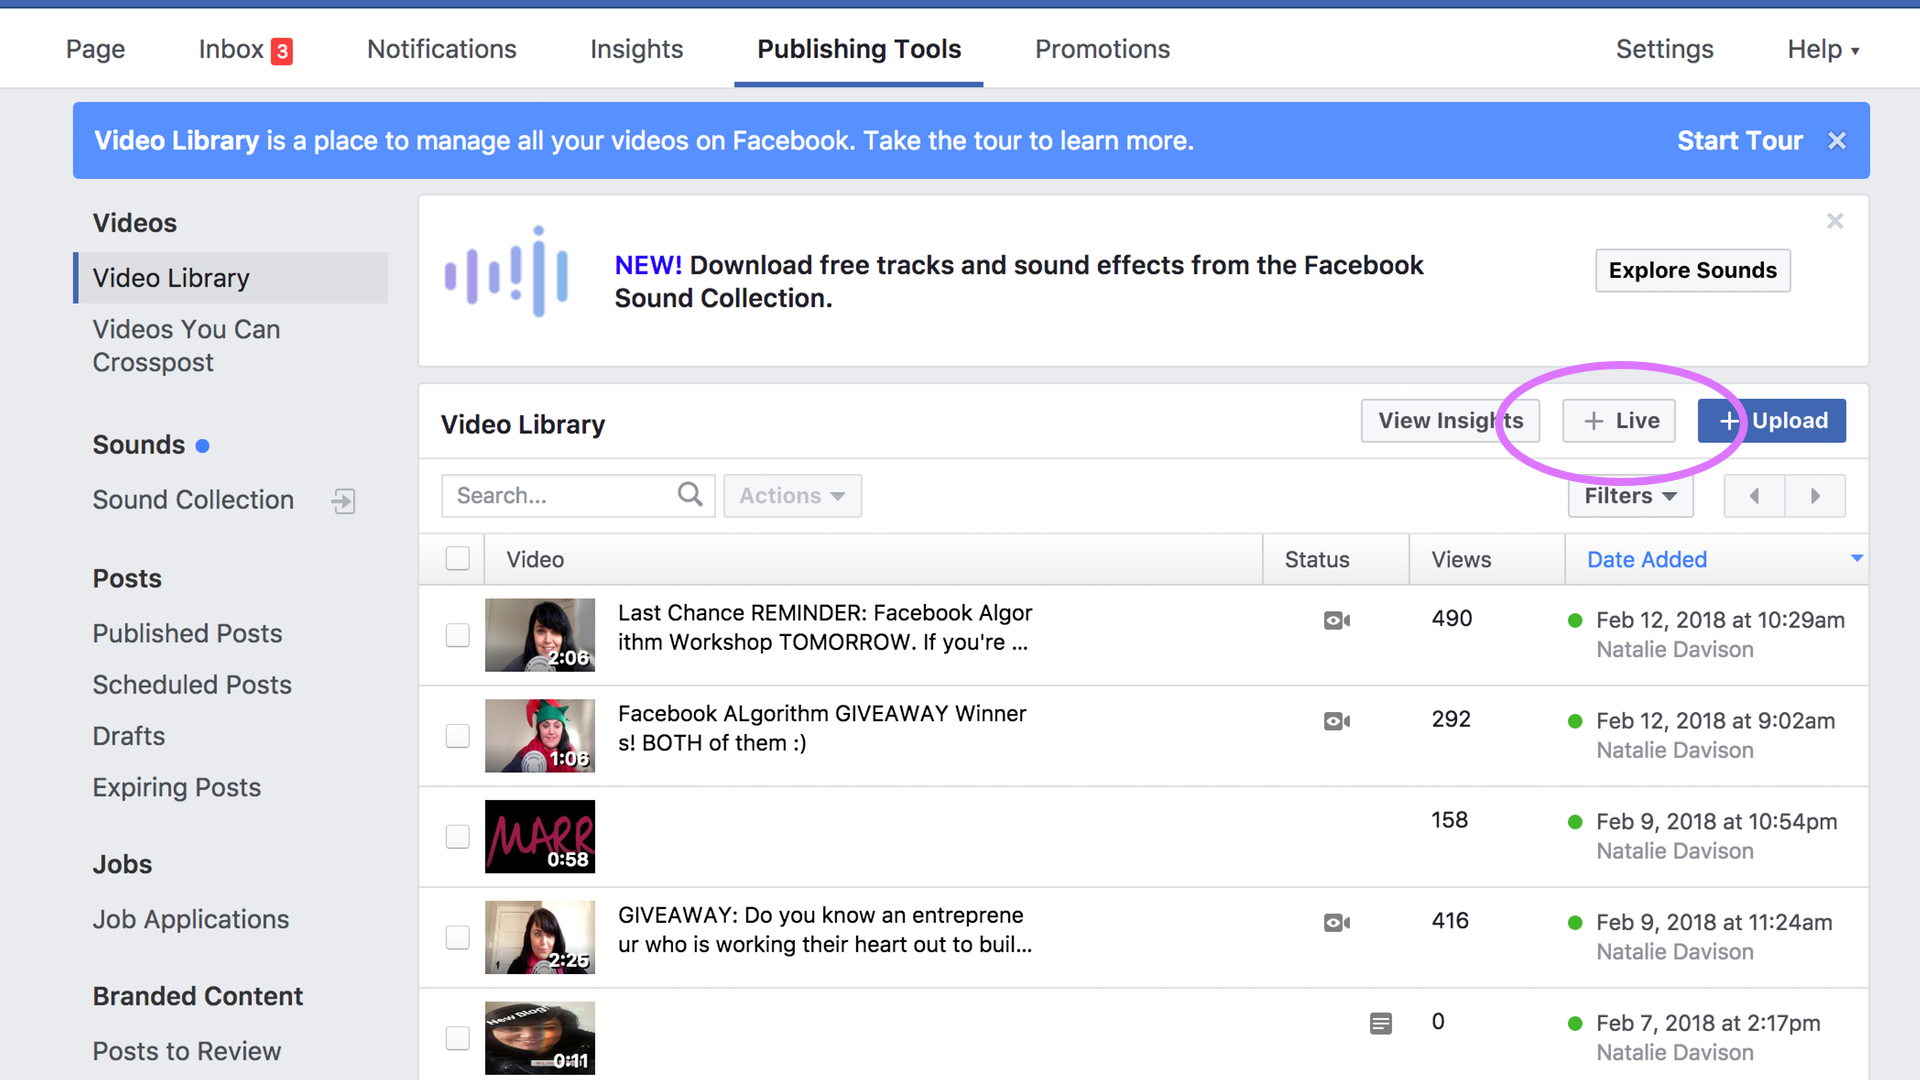Toggle Date Added sort arrow
The height and width of the screenshot is (1080, 1920).
click(x=1856, y=558)
